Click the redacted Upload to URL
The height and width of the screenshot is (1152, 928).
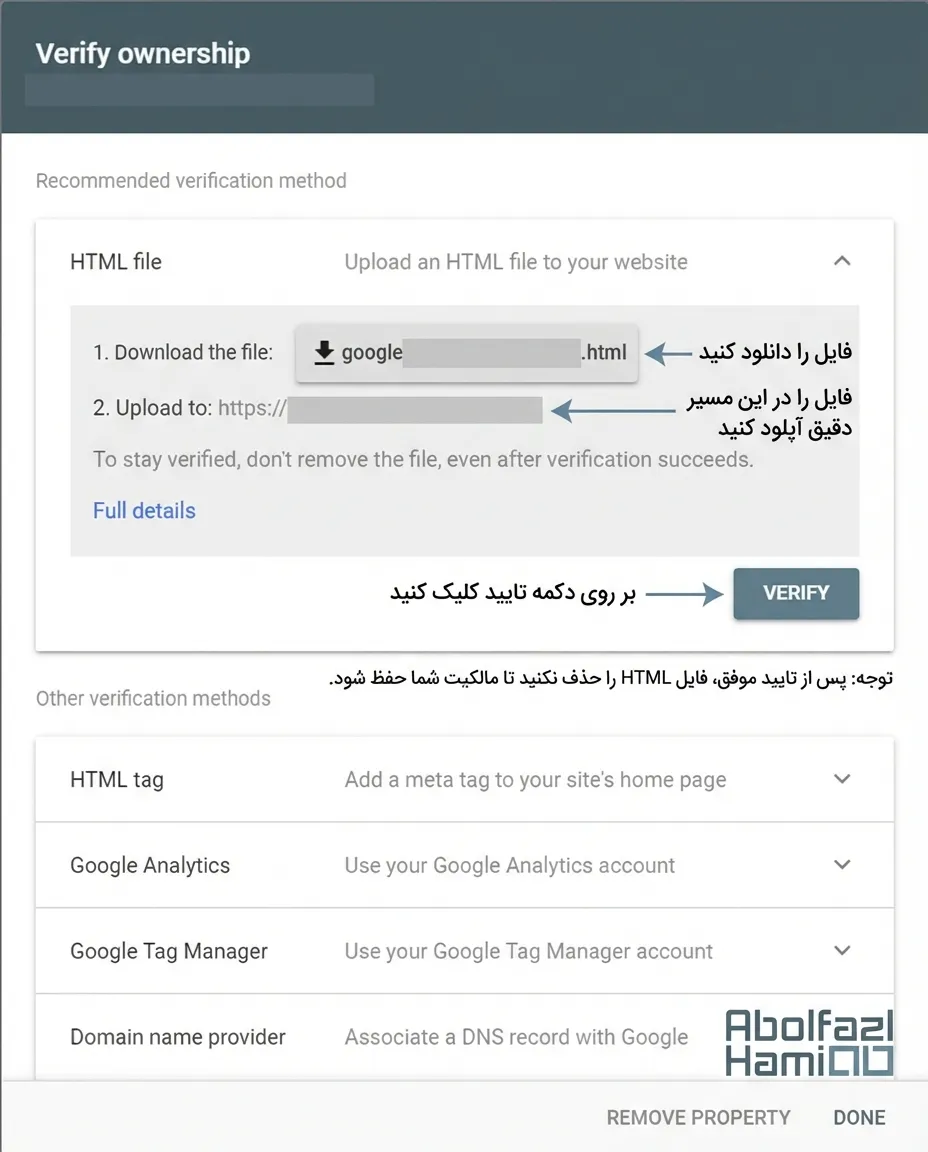pos(414,410)
